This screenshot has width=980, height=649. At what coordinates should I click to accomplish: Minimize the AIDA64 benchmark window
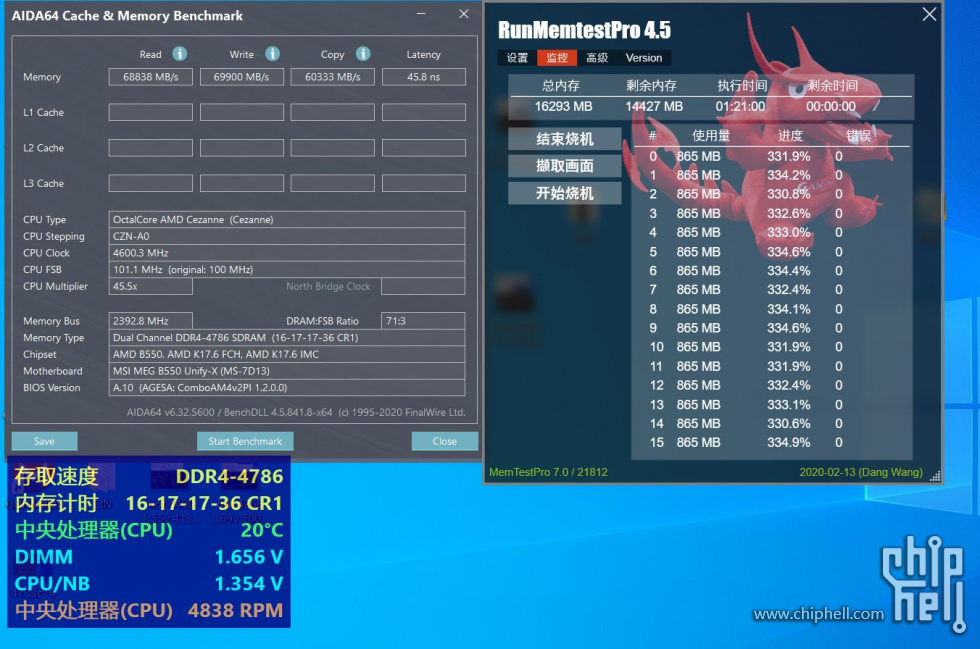pyautogui.click(x=421, y=14)
